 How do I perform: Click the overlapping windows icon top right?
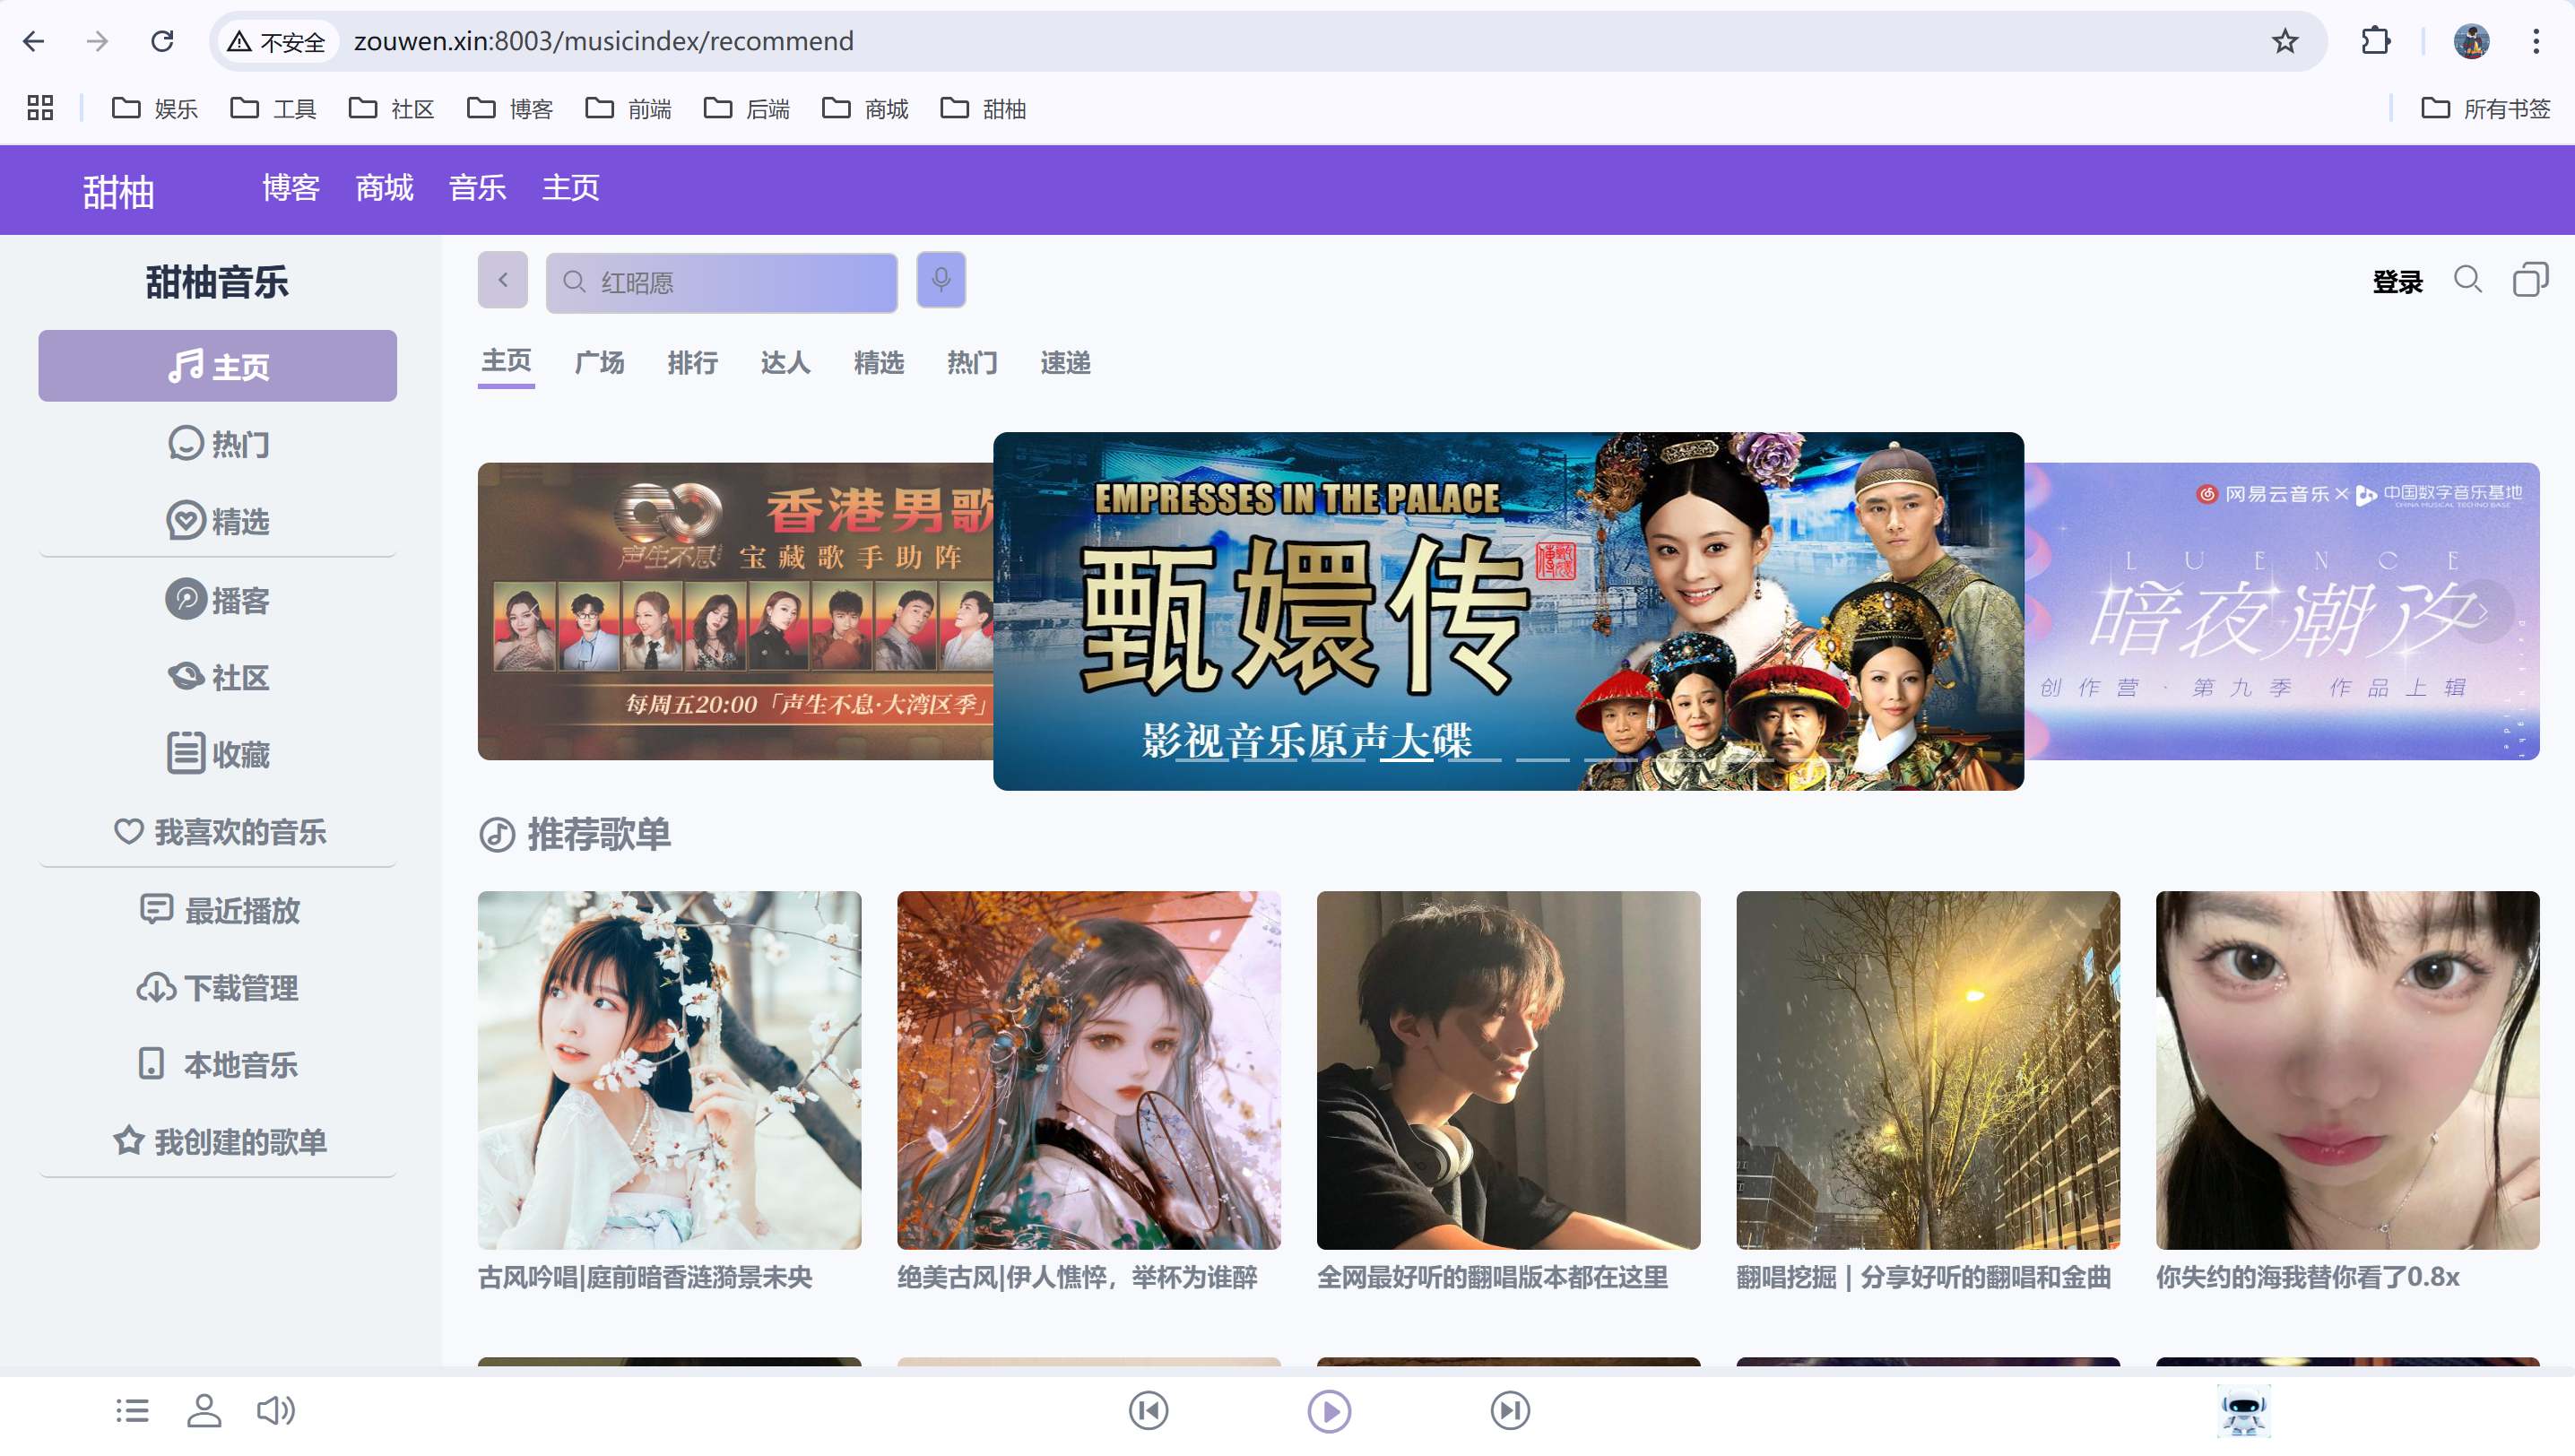tap(2530, 280)
